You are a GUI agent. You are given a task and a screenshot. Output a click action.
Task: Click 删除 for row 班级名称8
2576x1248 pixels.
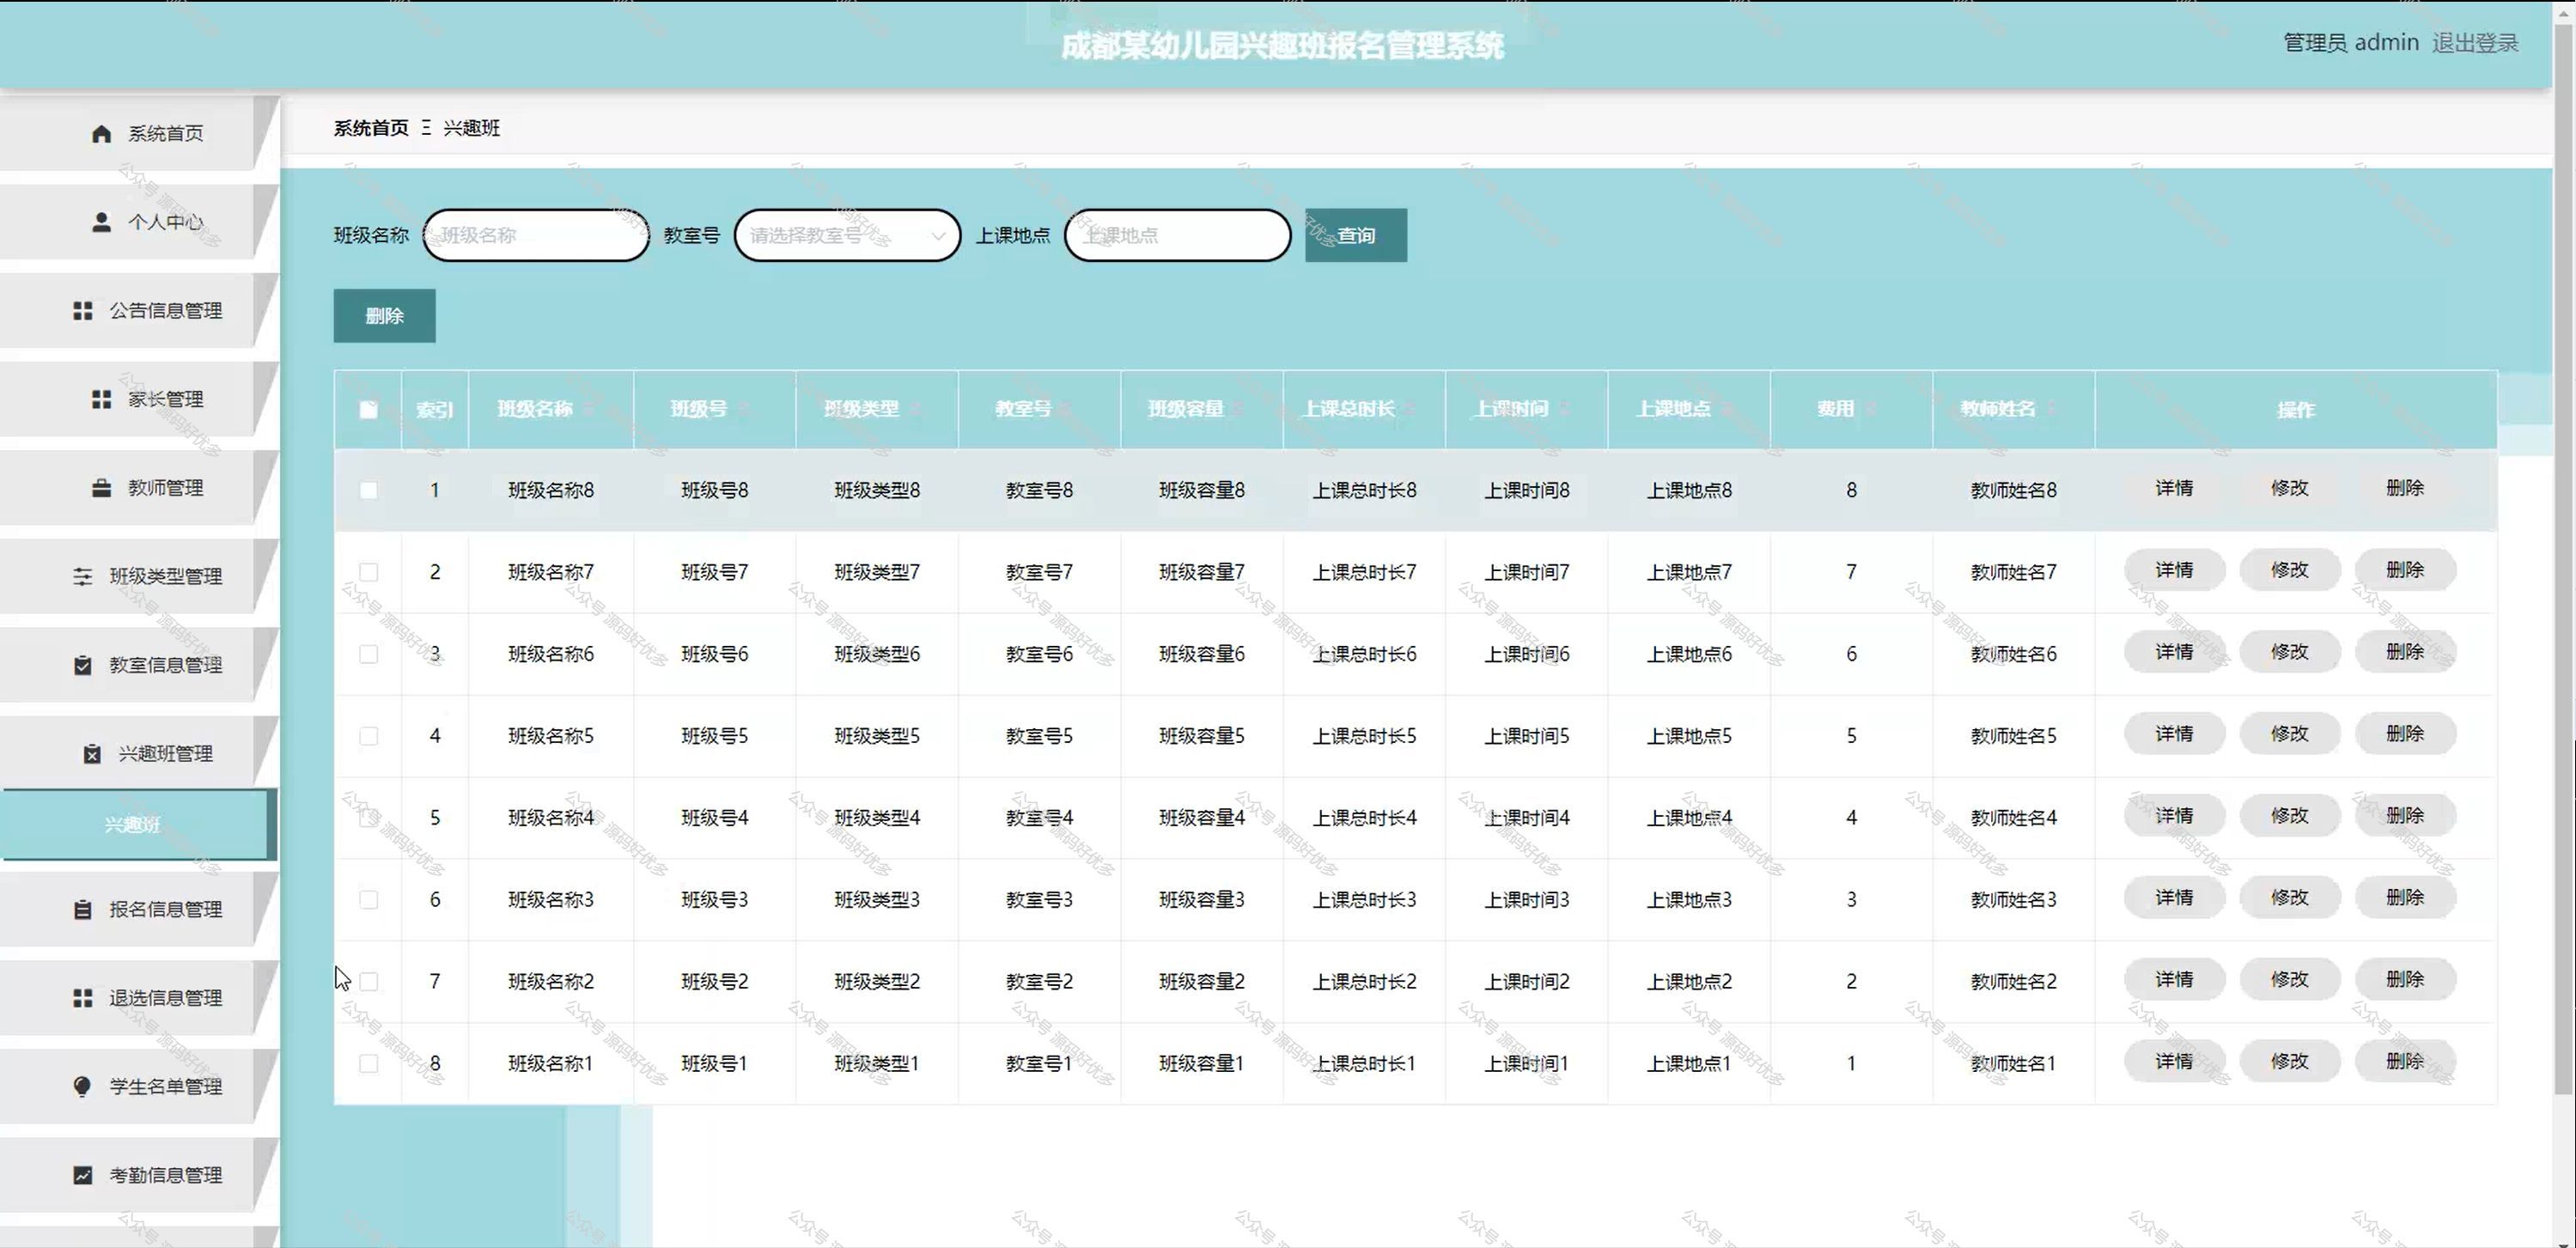2405,488
